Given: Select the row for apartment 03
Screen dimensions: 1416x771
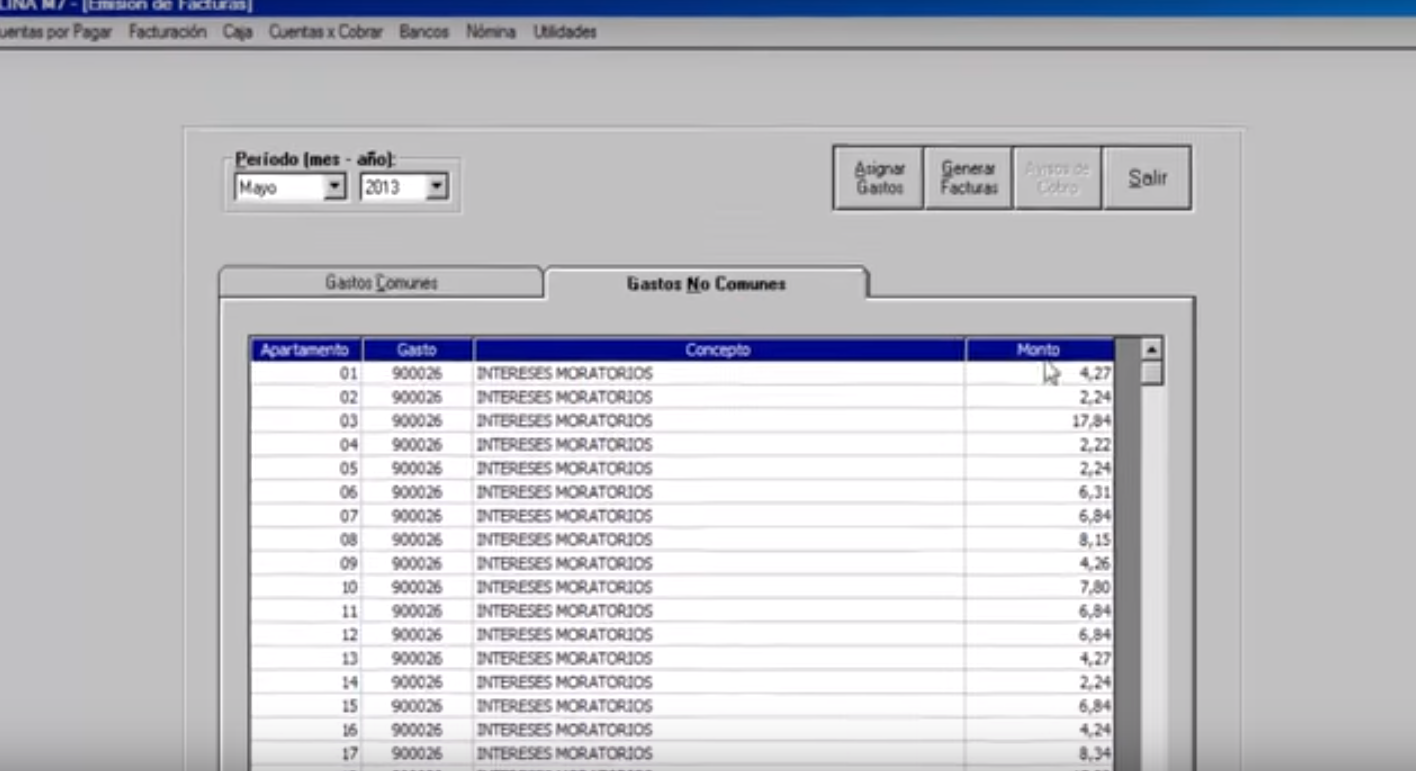Looking at the screenshot, I should (681, 421).
